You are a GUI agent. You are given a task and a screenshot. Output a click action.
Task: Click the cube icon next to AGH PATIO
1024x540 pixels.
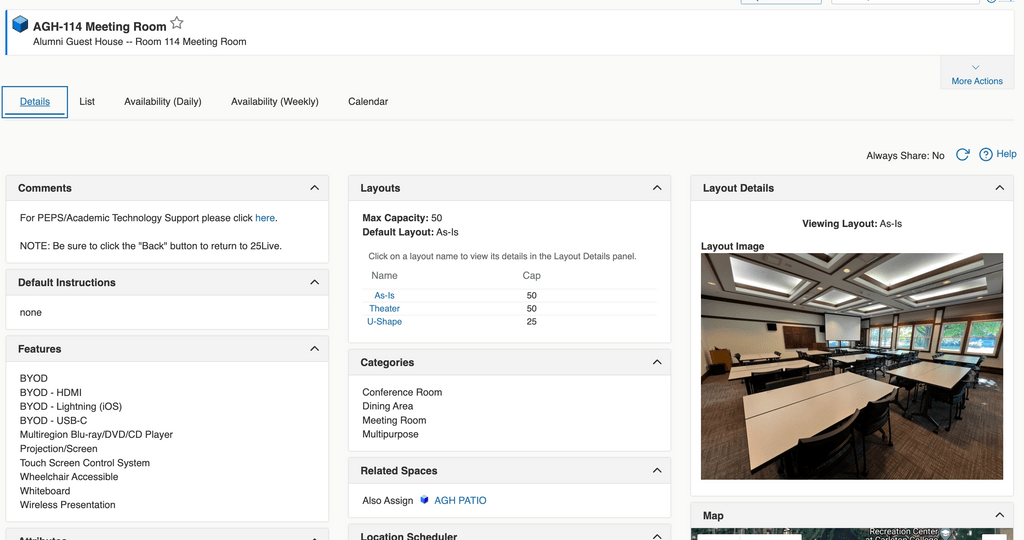pyautogui.click(x=424, y=500)
